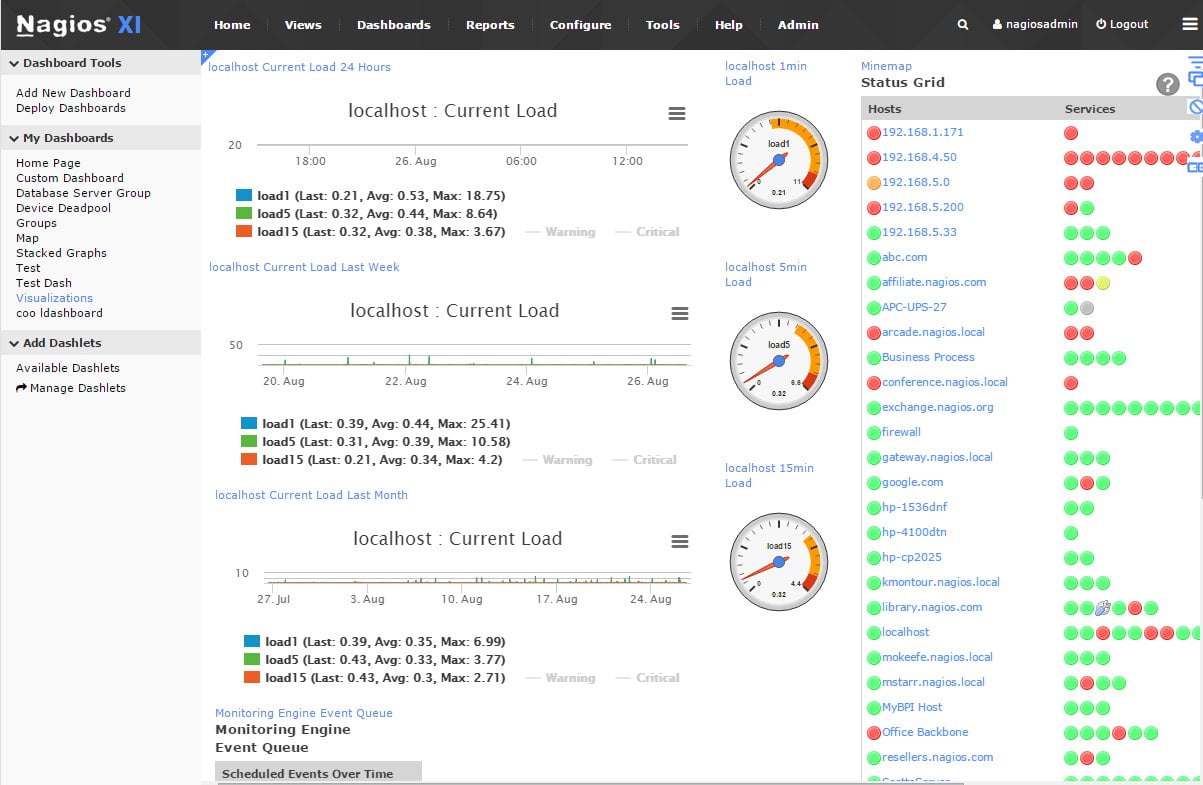Click the Warning legend in 24 Hours chart
Screen dimensions: 1203x785
560,232
